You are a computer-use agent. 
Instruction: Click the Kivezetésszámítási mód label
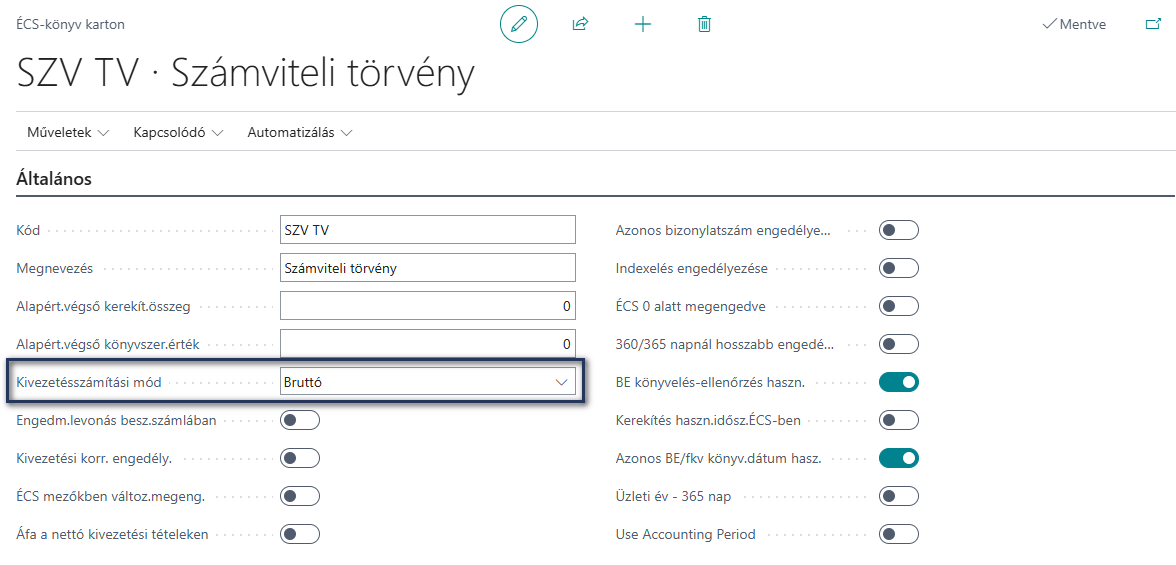(x=88, y=382)
